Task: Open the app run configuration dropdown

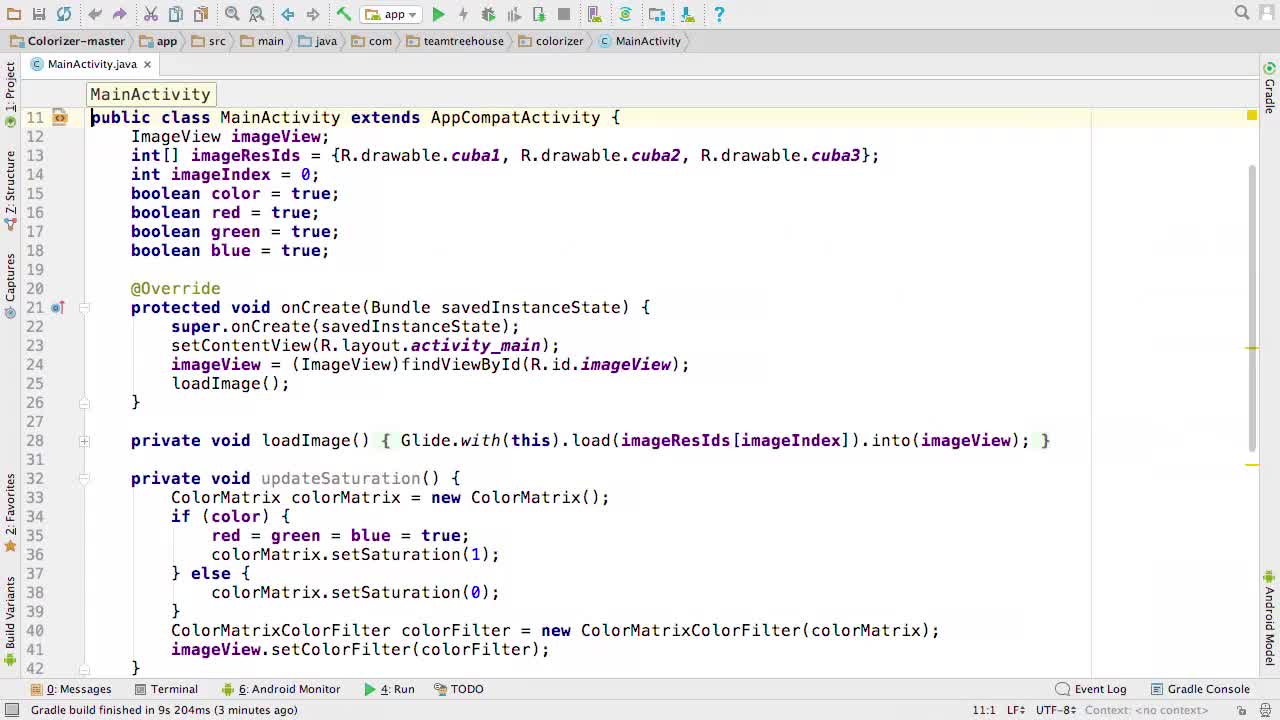Action: 391,14
